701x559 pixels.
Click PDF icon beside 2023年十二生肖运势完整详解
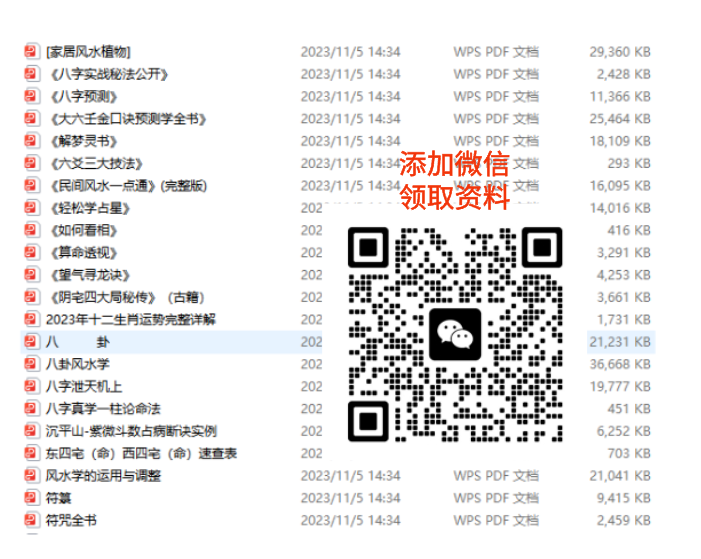pos(31,319)
